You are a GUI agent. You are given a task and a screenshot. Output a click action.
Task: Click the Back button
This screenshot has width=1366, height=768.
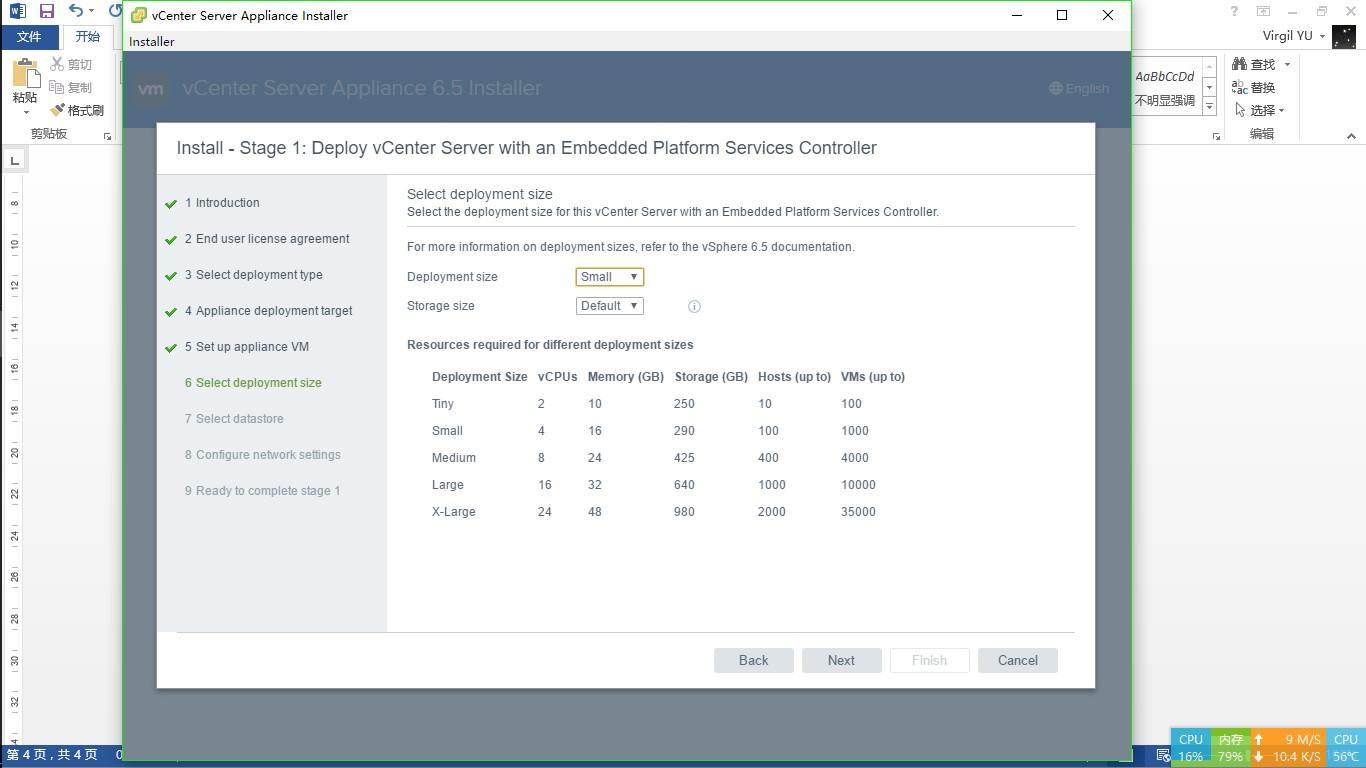[x=754, y=660]
